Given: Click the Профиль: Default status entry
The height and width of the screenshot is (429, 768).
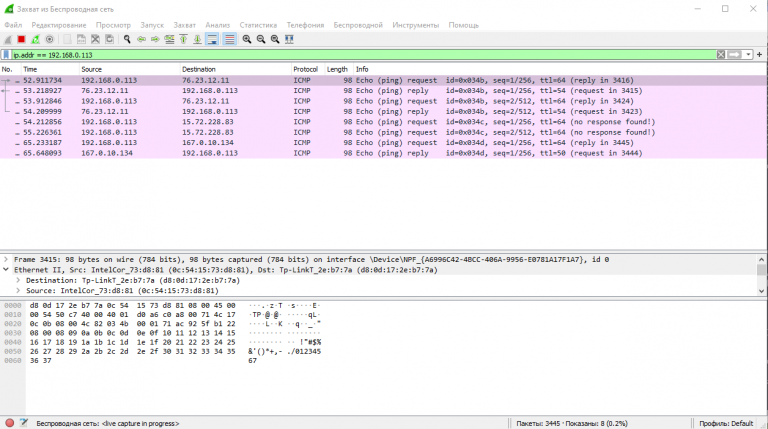Looking at the screenshot, I should click(726, 424).
